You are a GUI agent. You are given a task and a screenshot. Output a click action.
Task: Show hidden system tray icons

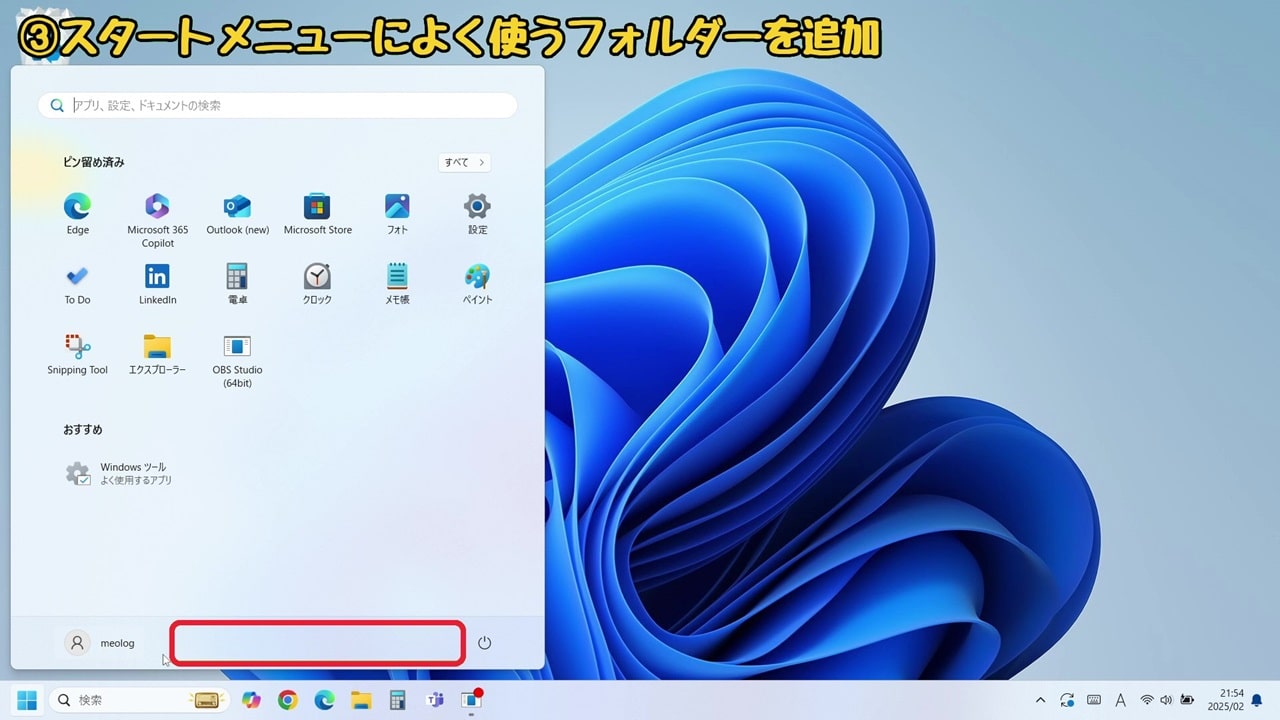(x=1040, y=700)
